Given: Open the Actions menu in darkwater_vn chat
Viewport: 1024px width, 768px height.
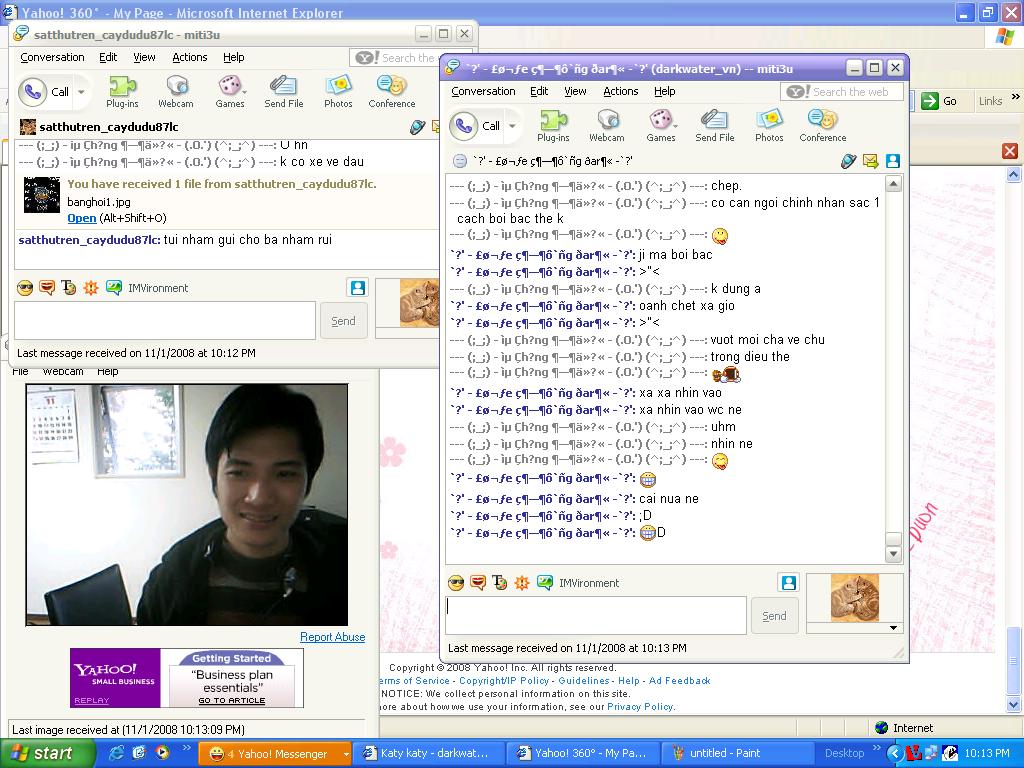Looking at the screenshot, I should (620, 91).
